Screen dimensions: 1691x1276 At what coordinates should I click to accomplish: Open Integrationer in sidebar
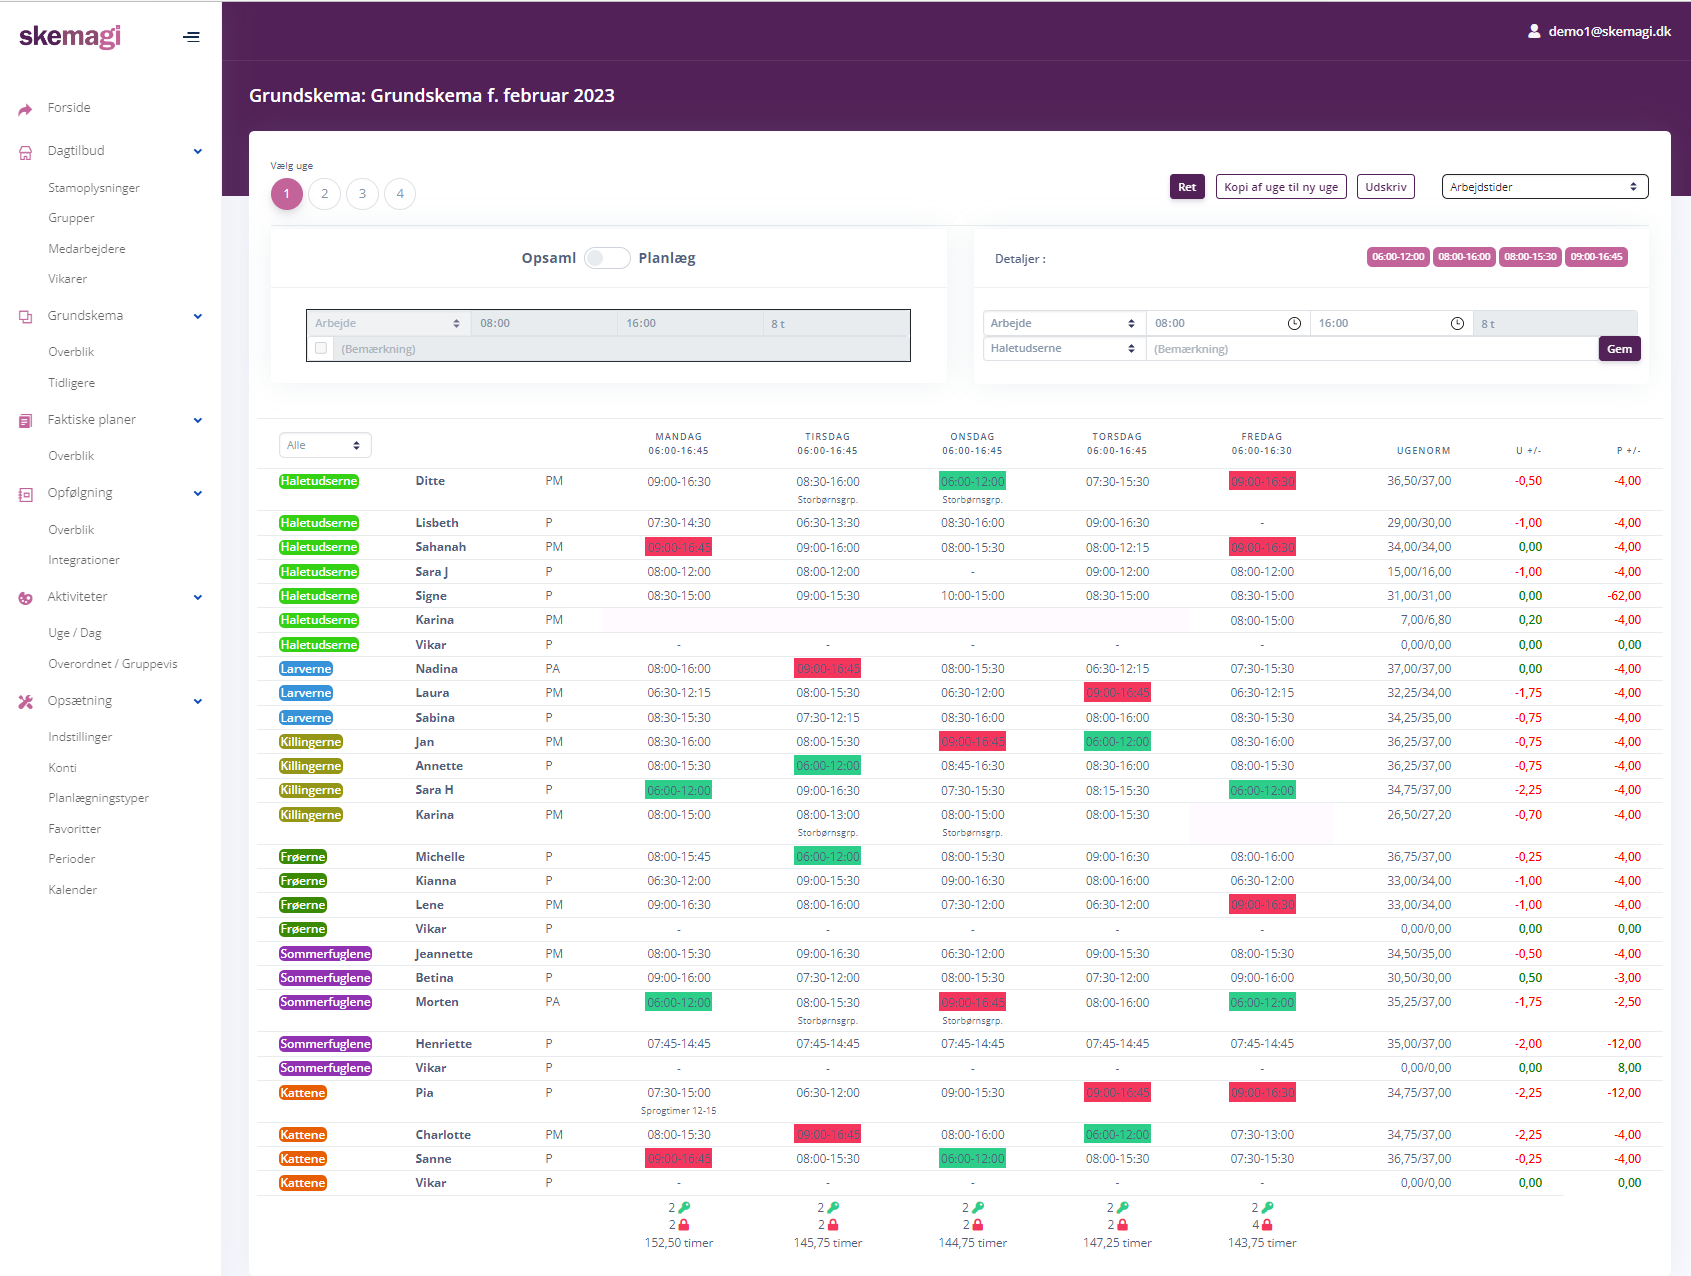(84, 560)
